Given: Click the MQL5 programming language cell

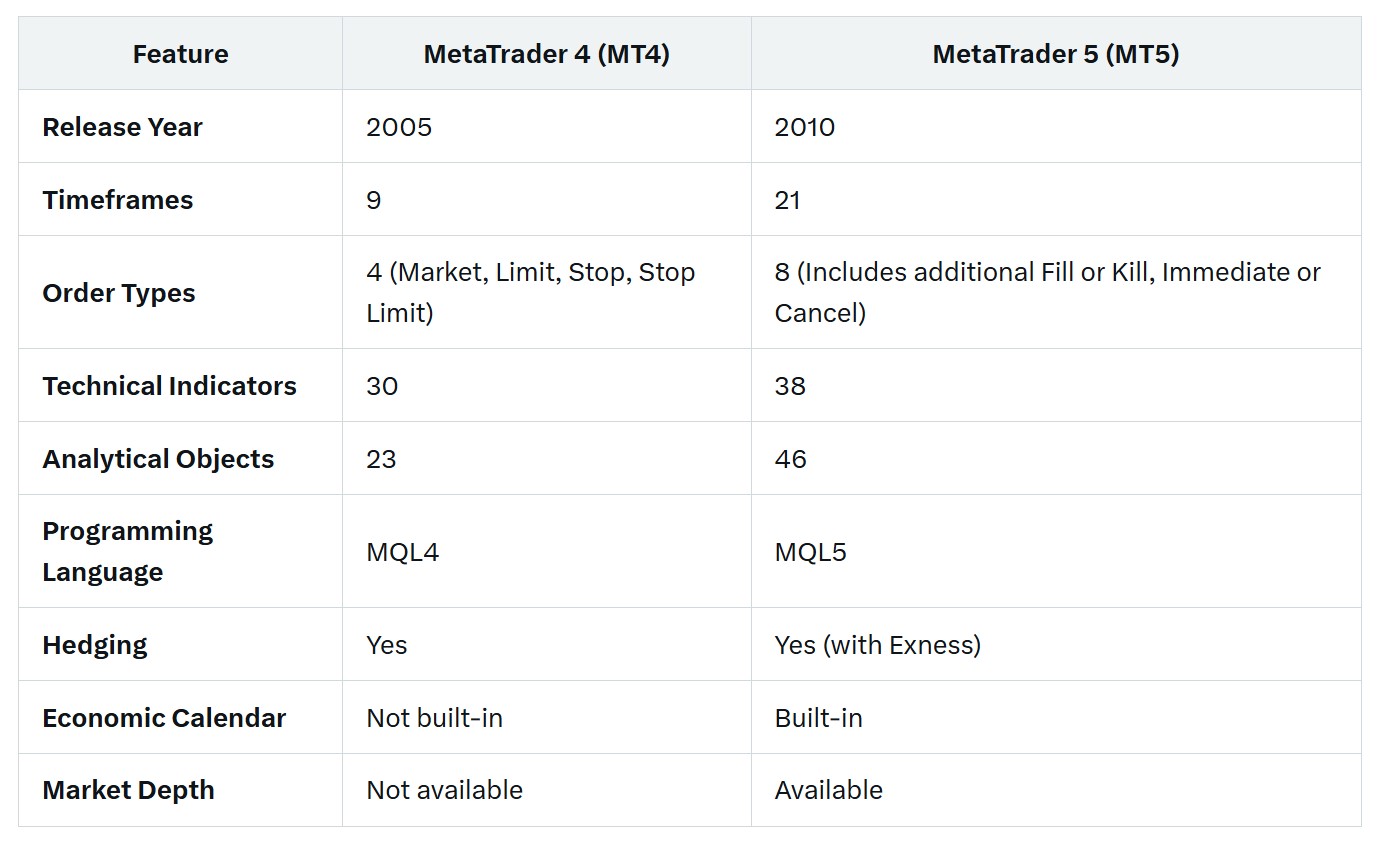Looking at the screenshot, I should [811, 551].
